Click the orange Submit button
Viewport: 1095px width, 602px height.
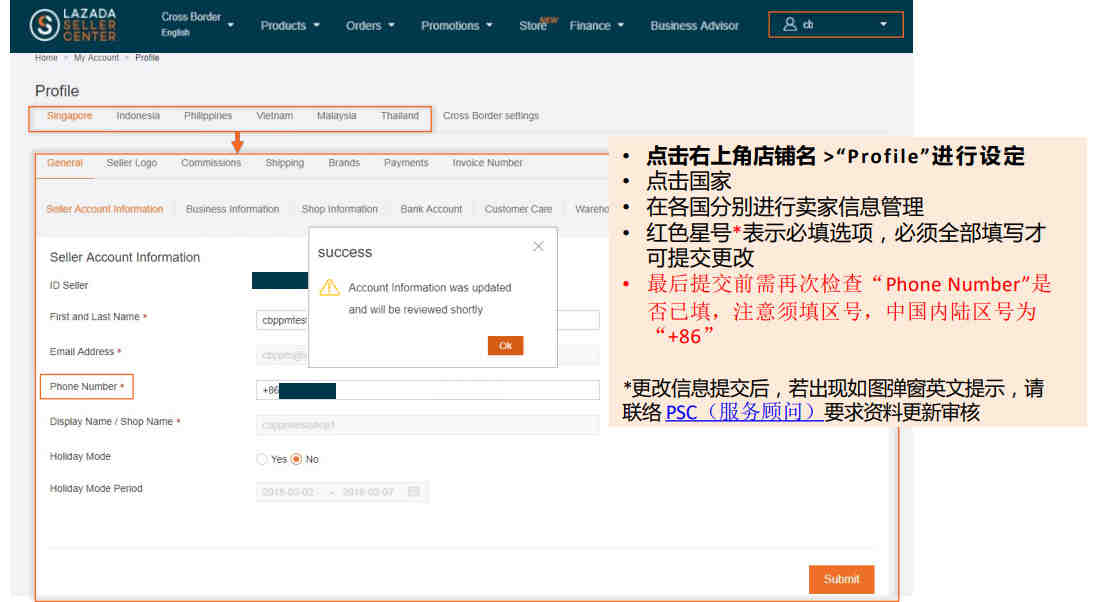click(x=842, y=580)
